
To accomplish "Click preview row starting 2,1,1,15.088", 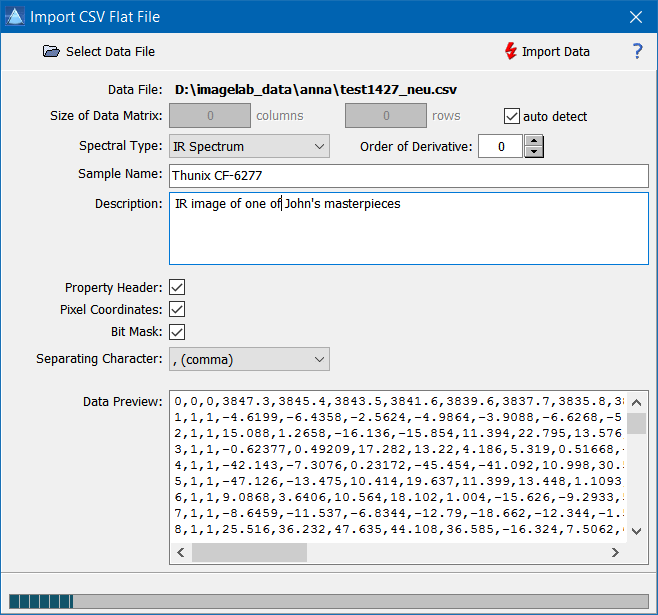I will pyautogui.click(x=399, y=433).
